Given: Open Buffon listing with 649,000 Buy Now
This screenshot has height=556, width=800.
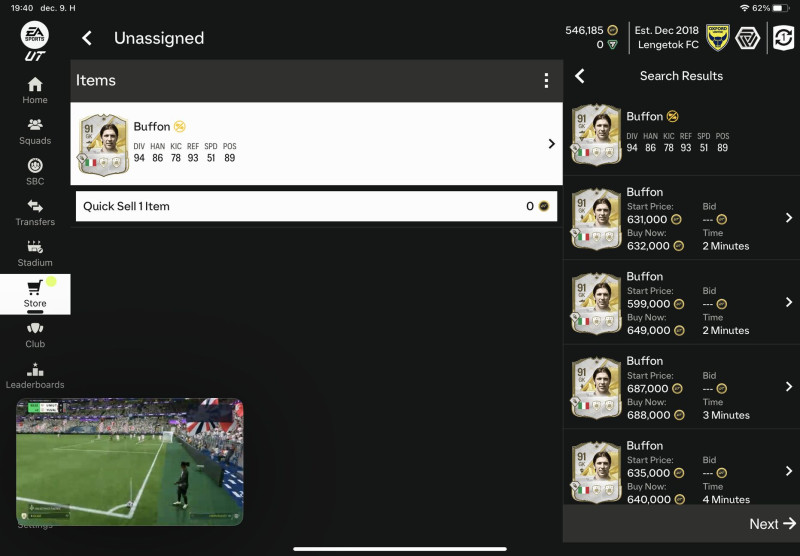Looking at the screenshot, I should pyautogui.click(x=682, y=302).
